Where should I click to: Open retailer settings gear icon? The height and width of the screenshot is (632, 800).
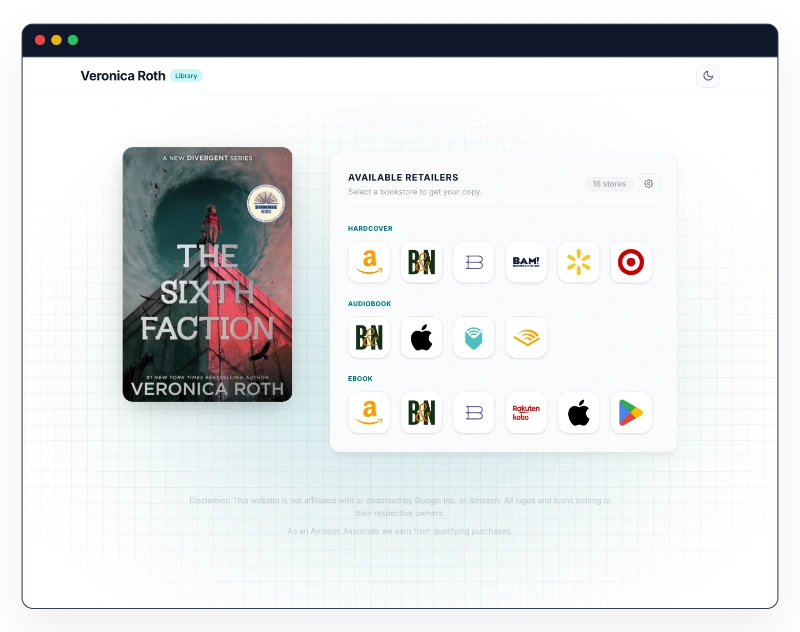[x=648, y=184]
